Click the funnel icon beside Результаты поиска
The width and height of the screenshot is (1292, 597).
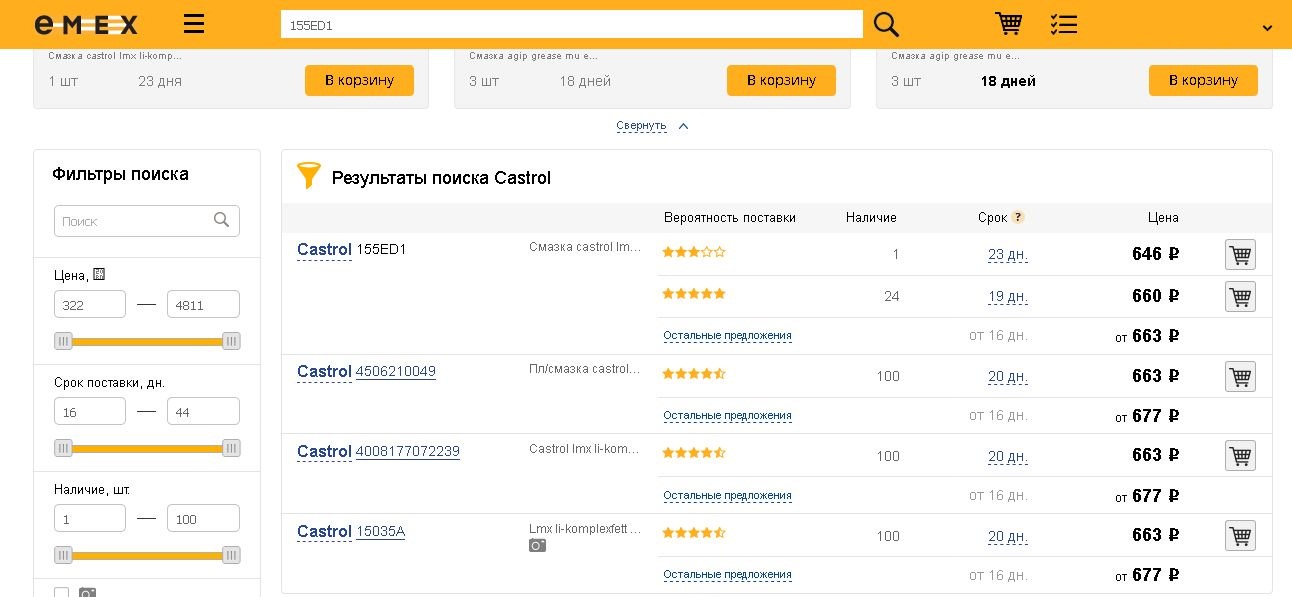click(x=309, y=176)
